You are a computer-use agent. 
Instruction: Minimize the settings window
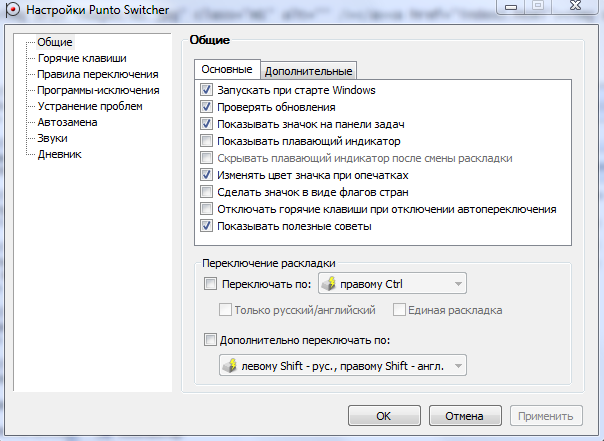pyautogui.click(x=511, y=7)
